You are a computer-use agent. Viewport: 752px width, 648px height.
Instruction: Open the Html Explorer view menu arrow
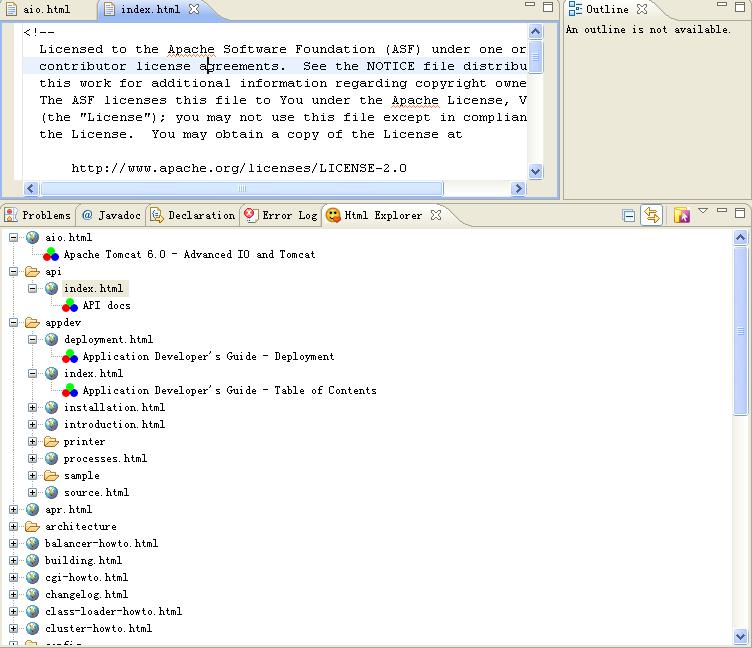[x=703, y=211]
